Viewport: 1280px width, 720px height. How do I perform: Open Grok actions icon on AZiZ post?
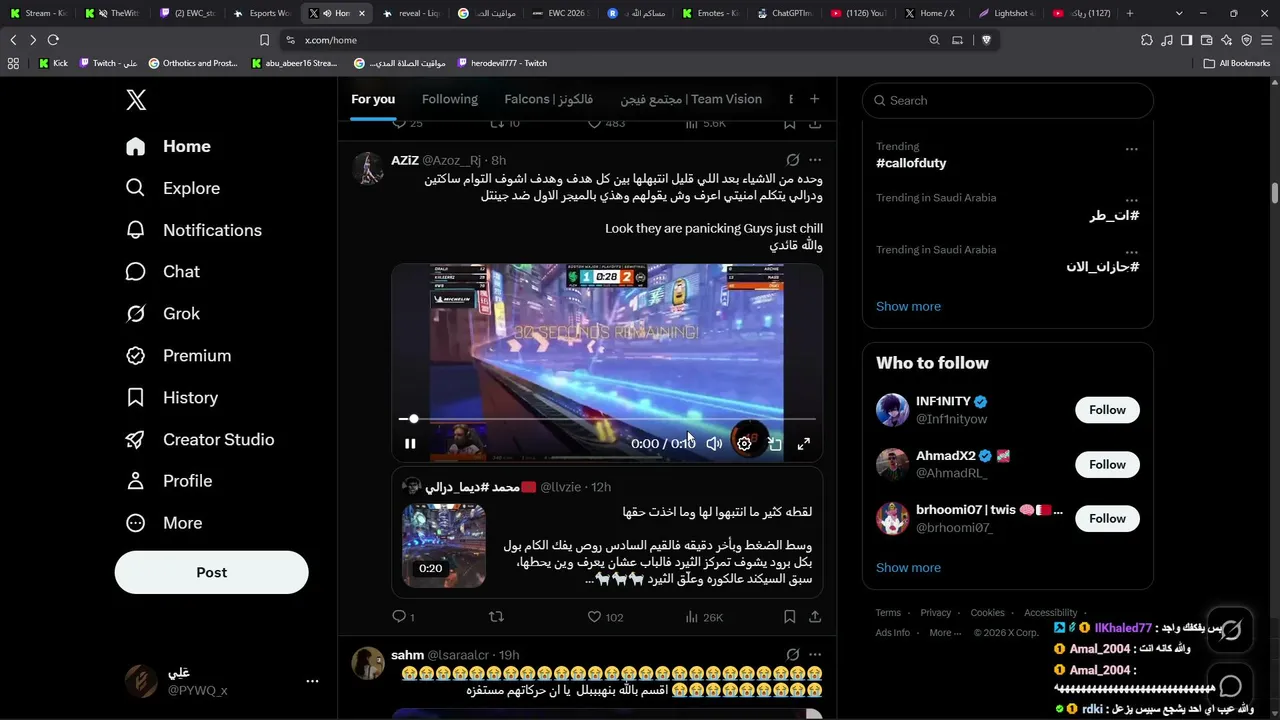(x=792, y=160)
